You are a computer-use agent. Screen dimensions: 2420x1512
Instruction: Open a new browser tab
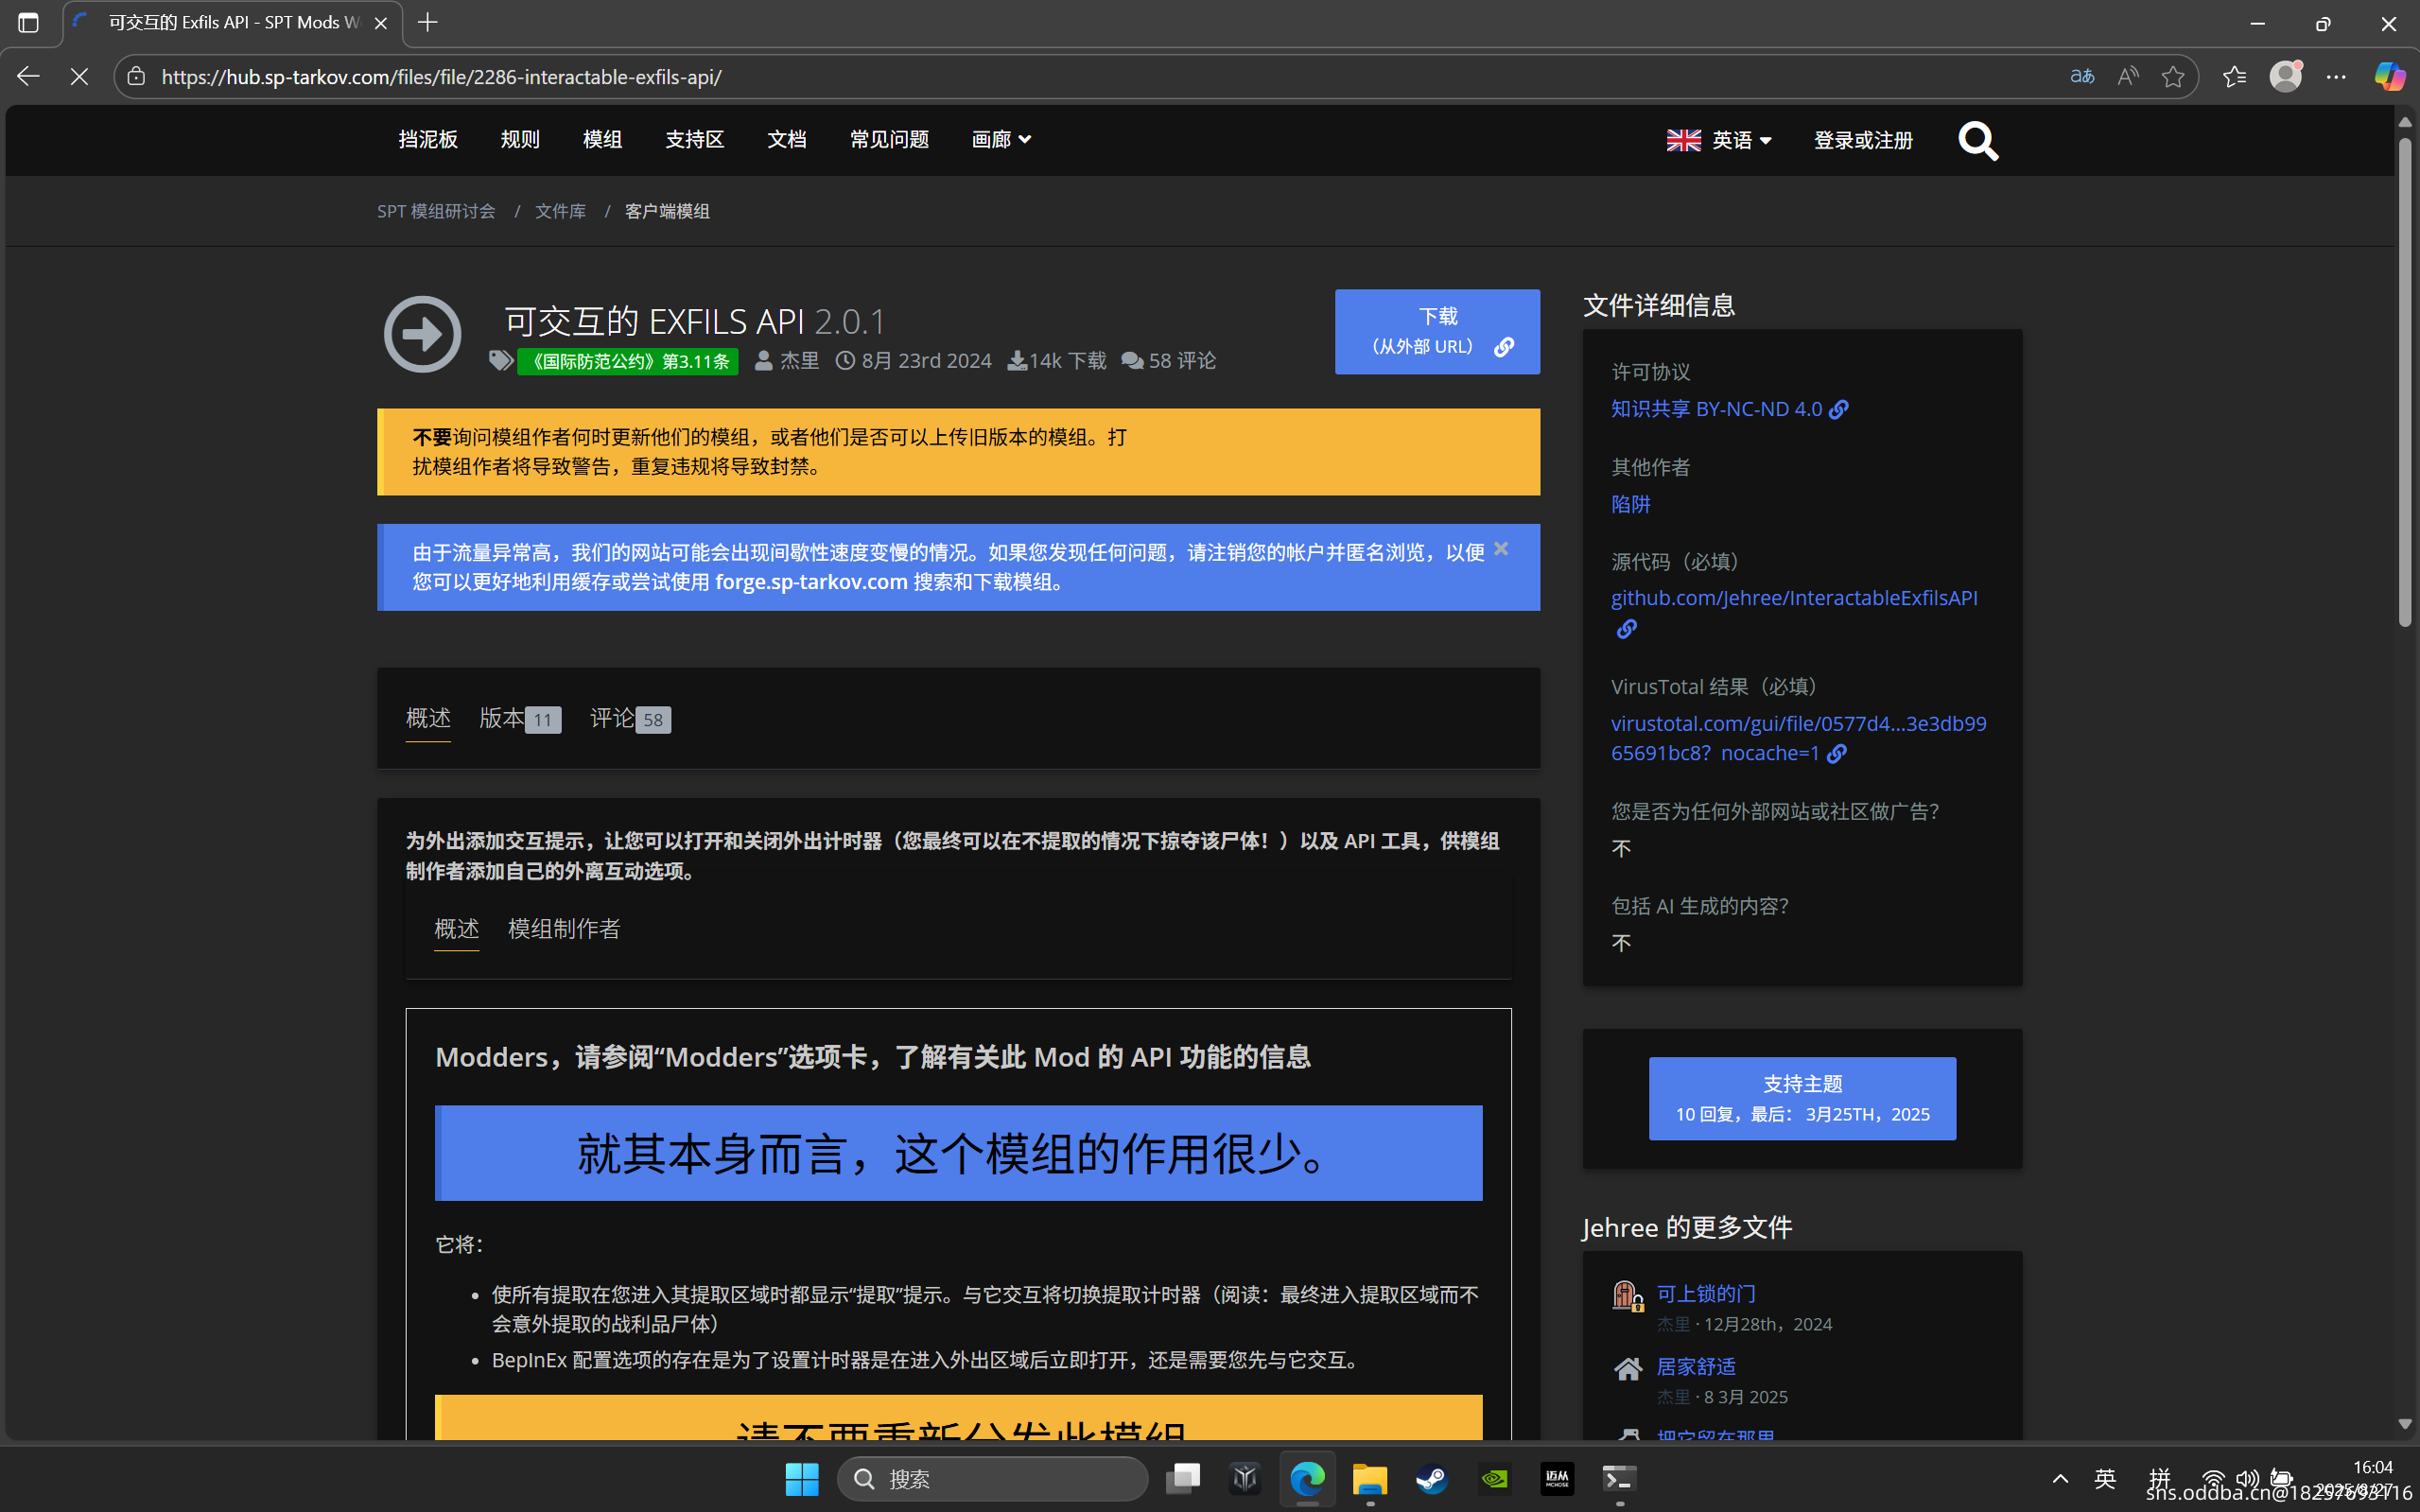[x=428, y=22]
